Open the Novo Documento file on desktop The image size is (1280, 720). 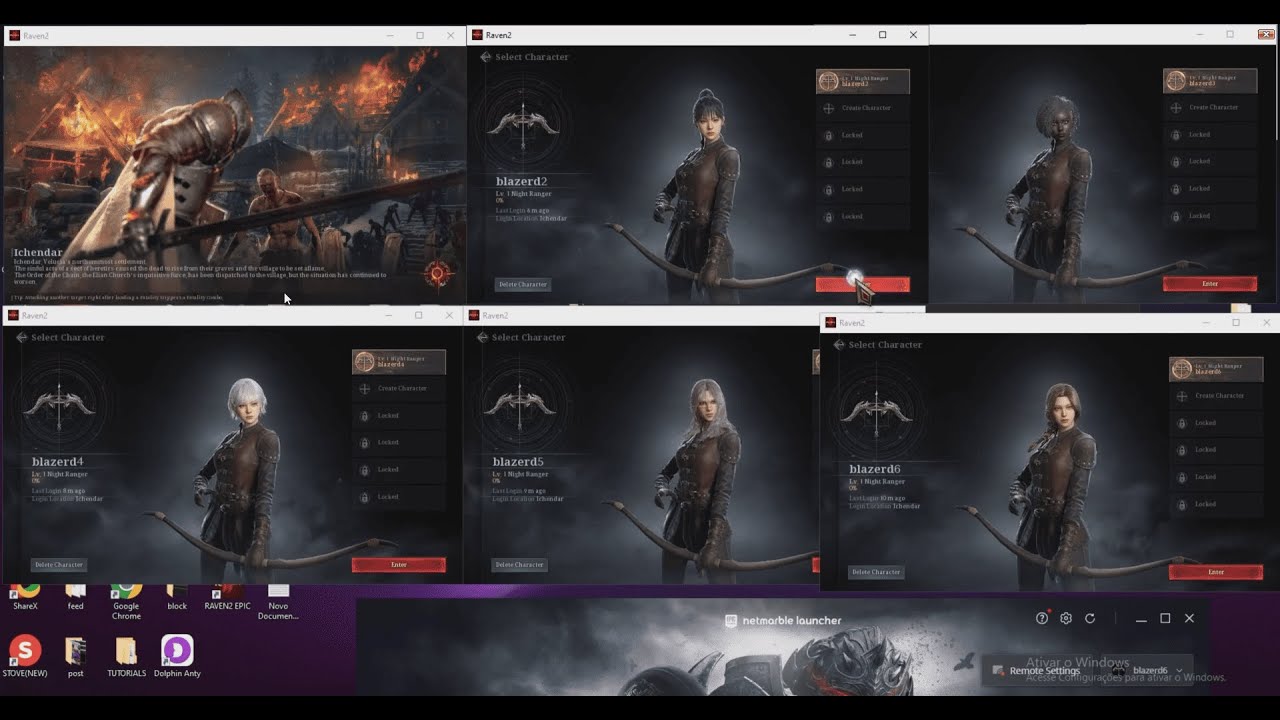pos(278,602)
